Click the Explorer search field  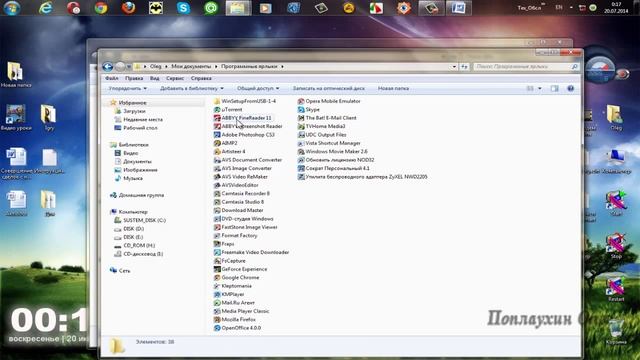click(x=526, y=66)
